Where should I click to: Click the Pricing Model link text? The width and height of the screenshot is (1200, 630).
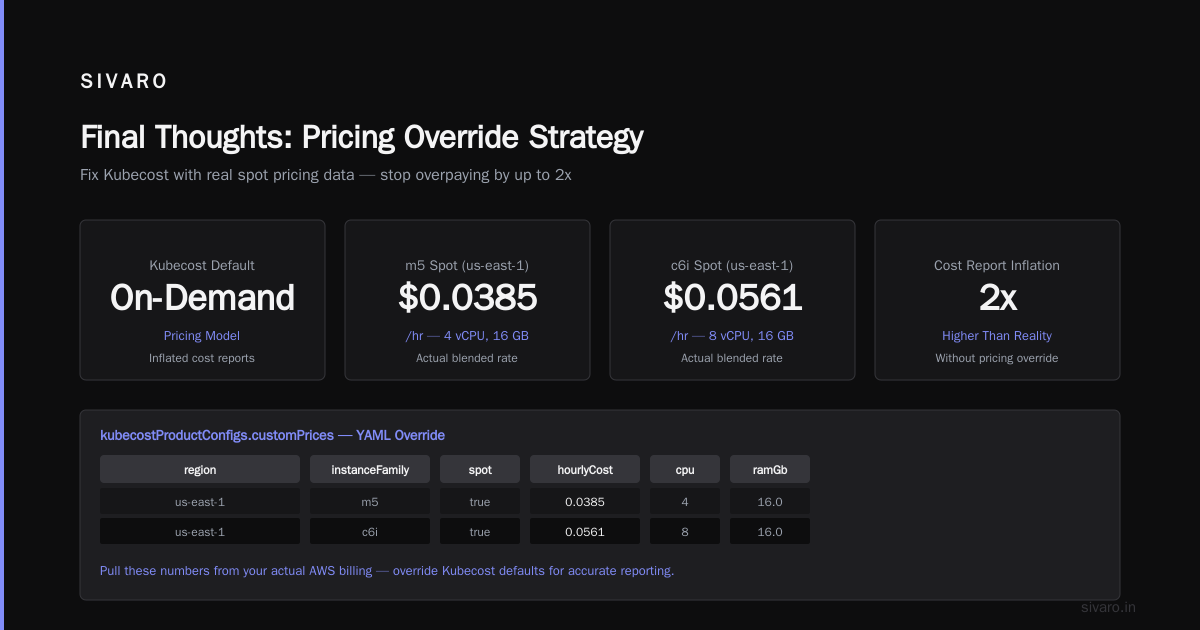(x=202, y=336)
